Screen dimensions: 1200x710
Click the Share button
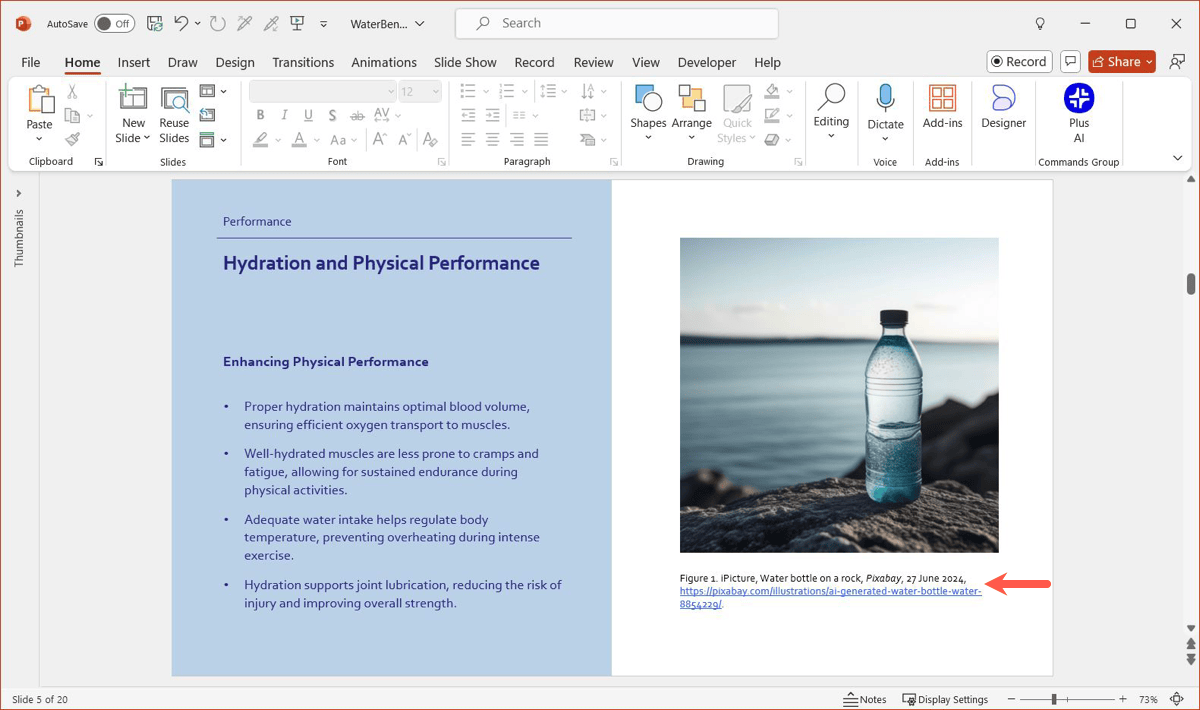point(1122,62)
